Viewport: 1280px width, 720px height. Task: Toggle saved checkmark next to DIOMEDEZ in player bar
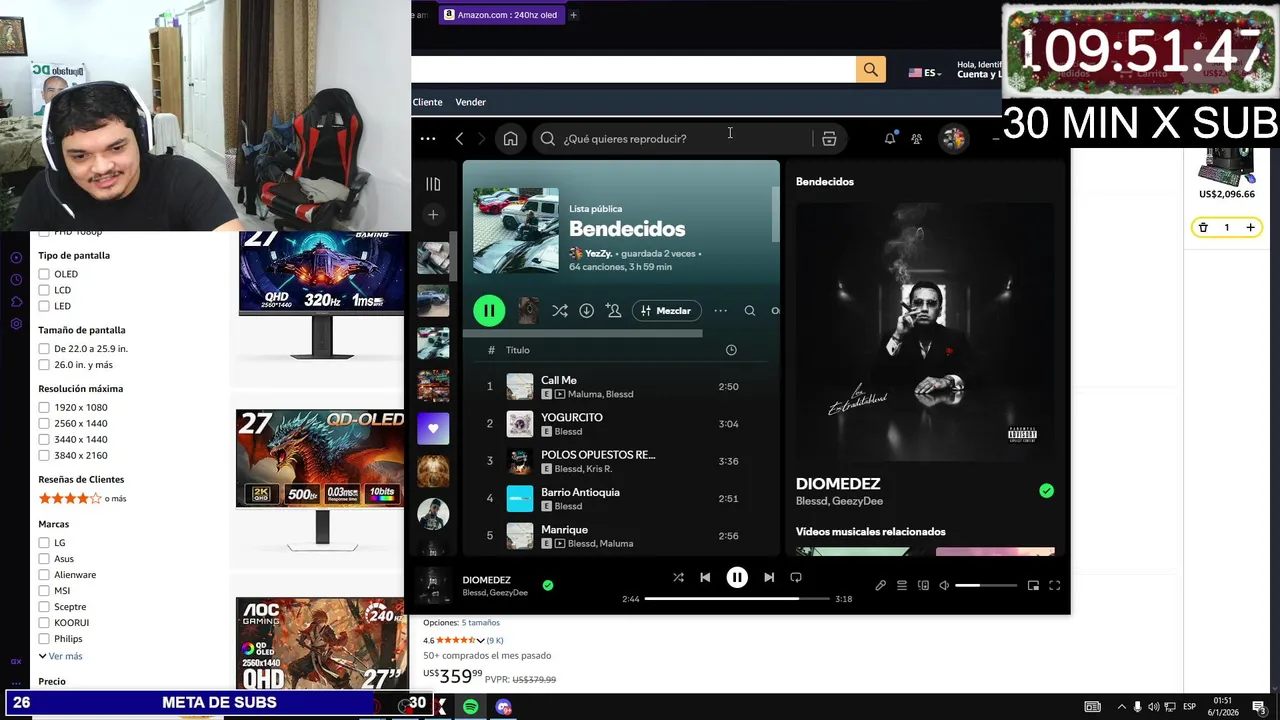[x=547, y=585]
